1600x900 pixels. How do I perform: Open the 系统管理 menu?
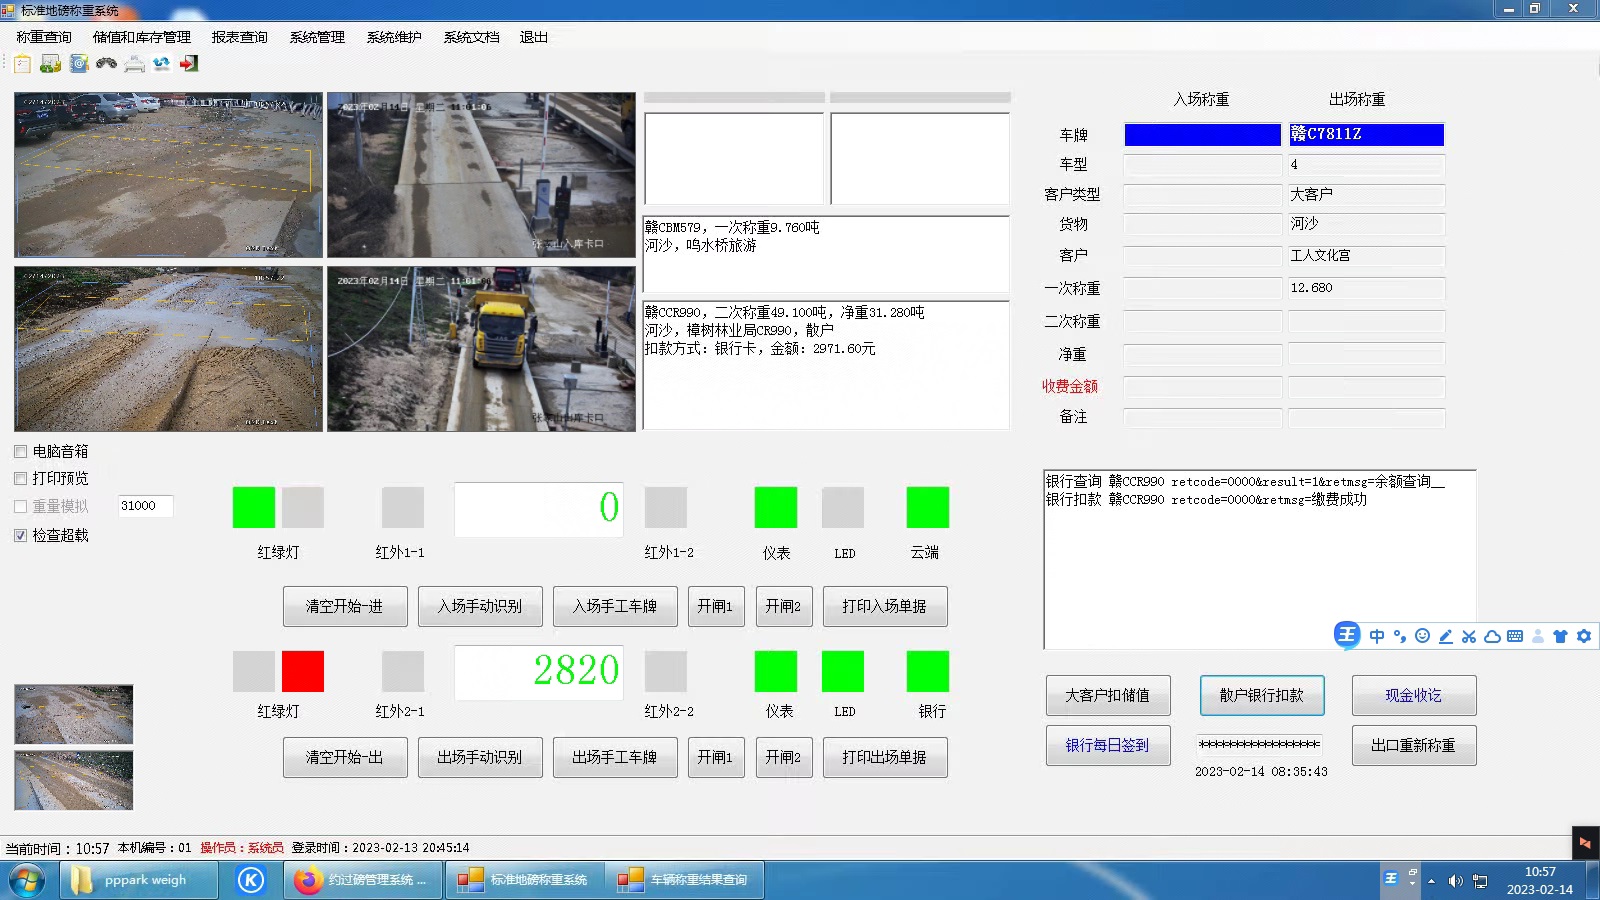pos(317,37)
